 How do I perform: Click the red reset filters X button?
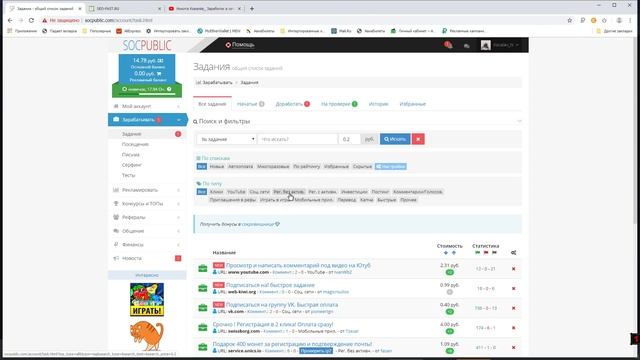tap(418, 139)
